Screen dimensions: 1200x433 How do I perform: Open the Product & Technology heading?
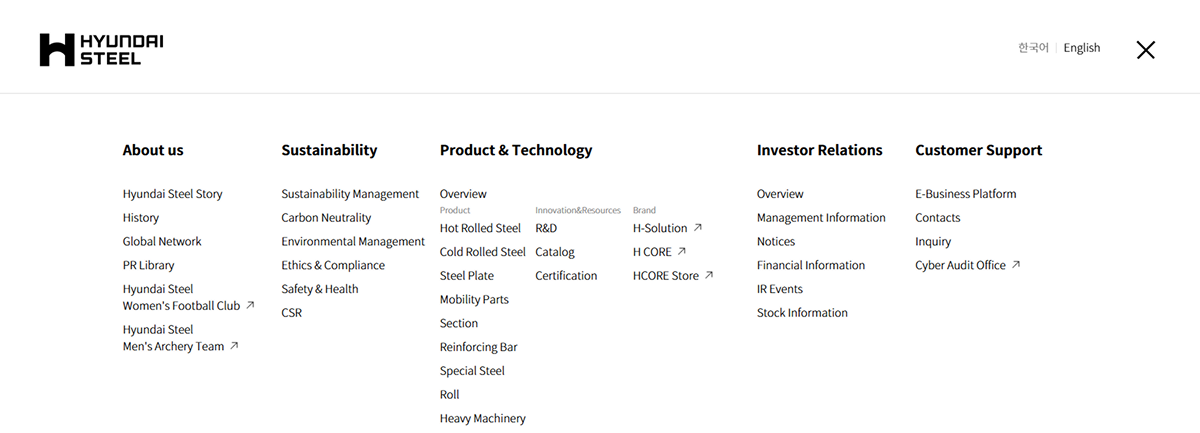click(516, 150)
